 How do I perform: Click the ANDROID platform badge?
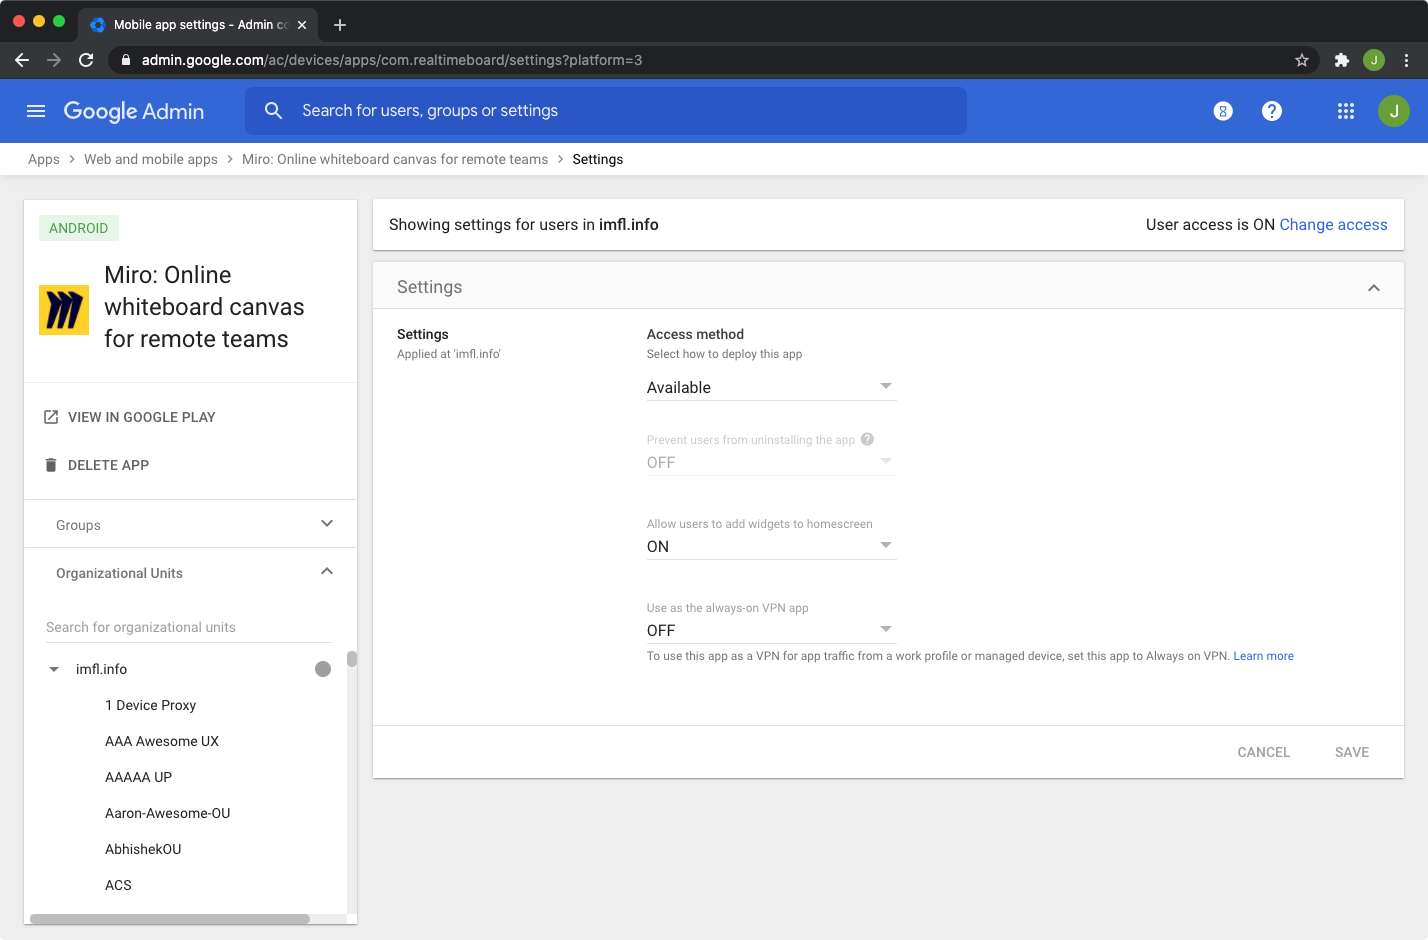[x=79, y=228]
